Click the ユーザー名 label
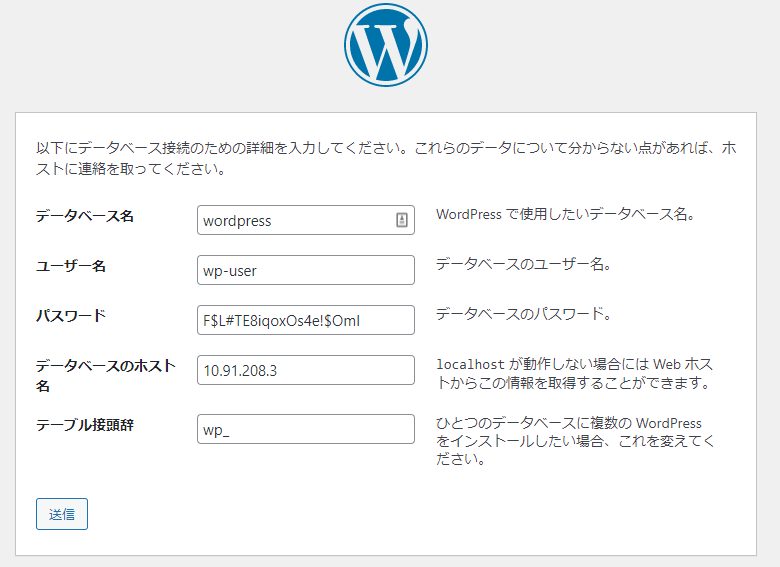Viewport: 780px width, 567px height. coord(71,266)
